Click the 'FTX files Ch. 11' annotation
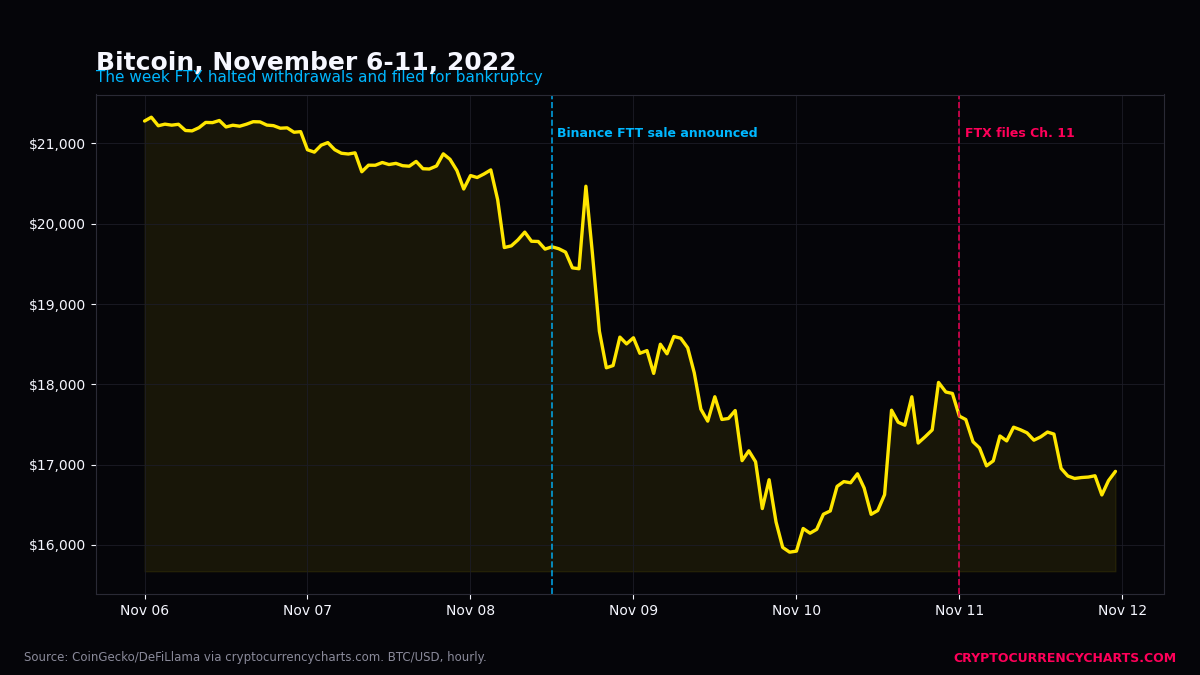1200x675 pixels. click(1019, 133)
